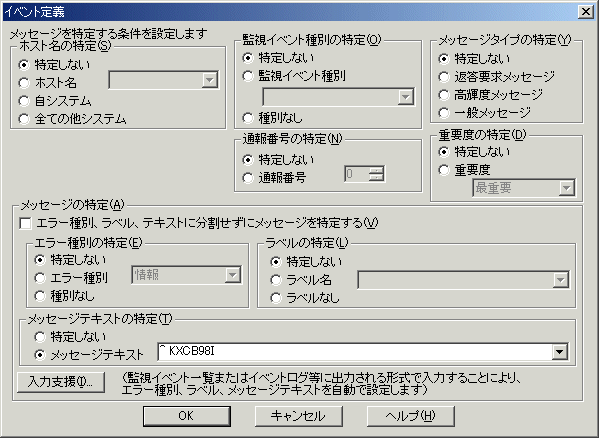Click the キャンセル button
This screenshot has width=599, height=438.
298,416
